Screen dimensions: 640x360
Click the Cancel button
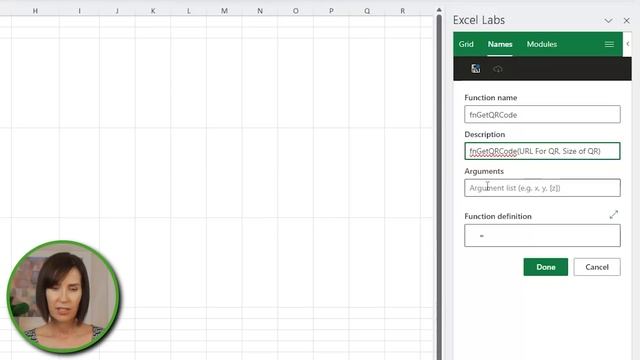pos(597,267)
